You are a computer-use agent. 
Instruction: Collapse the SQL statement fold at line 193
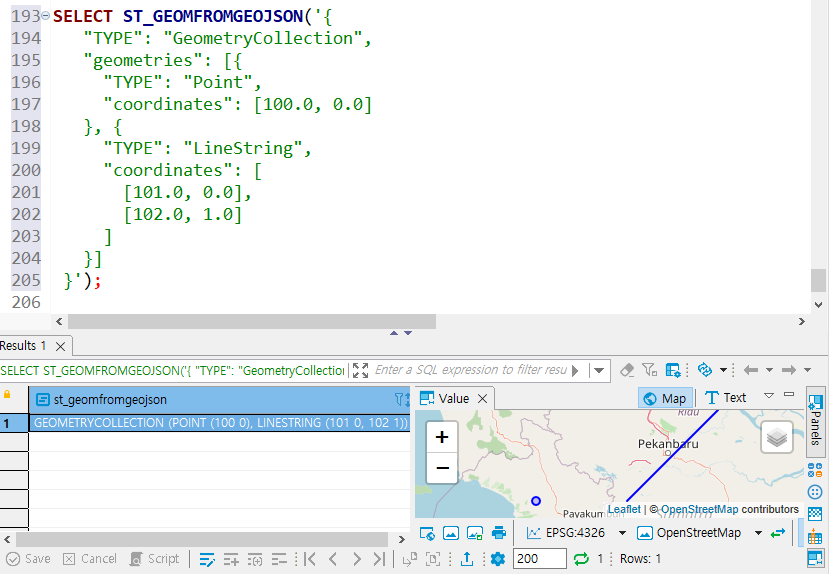45,16
